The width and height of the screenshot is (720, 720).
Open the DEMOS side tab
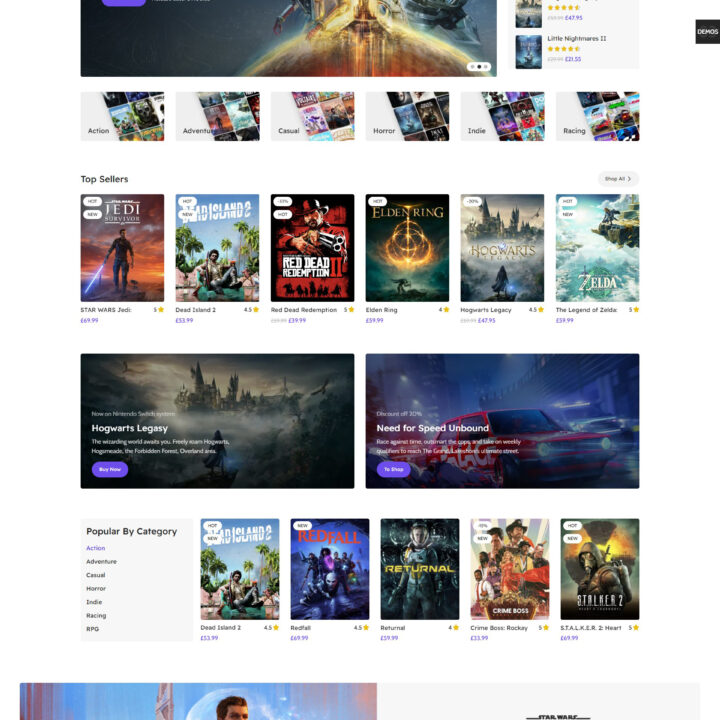tap(708, 32)
